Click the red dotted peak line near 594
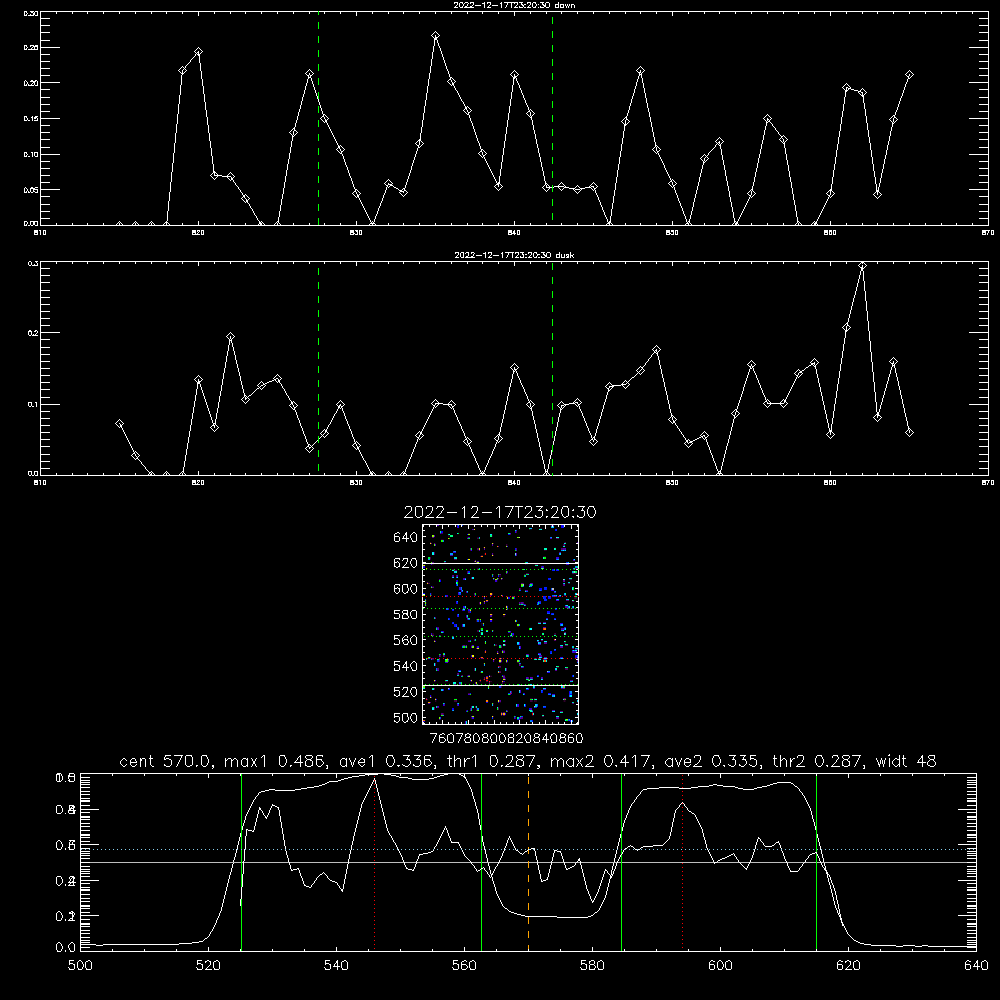The image size is (1000, 1000). coord(682,862)
